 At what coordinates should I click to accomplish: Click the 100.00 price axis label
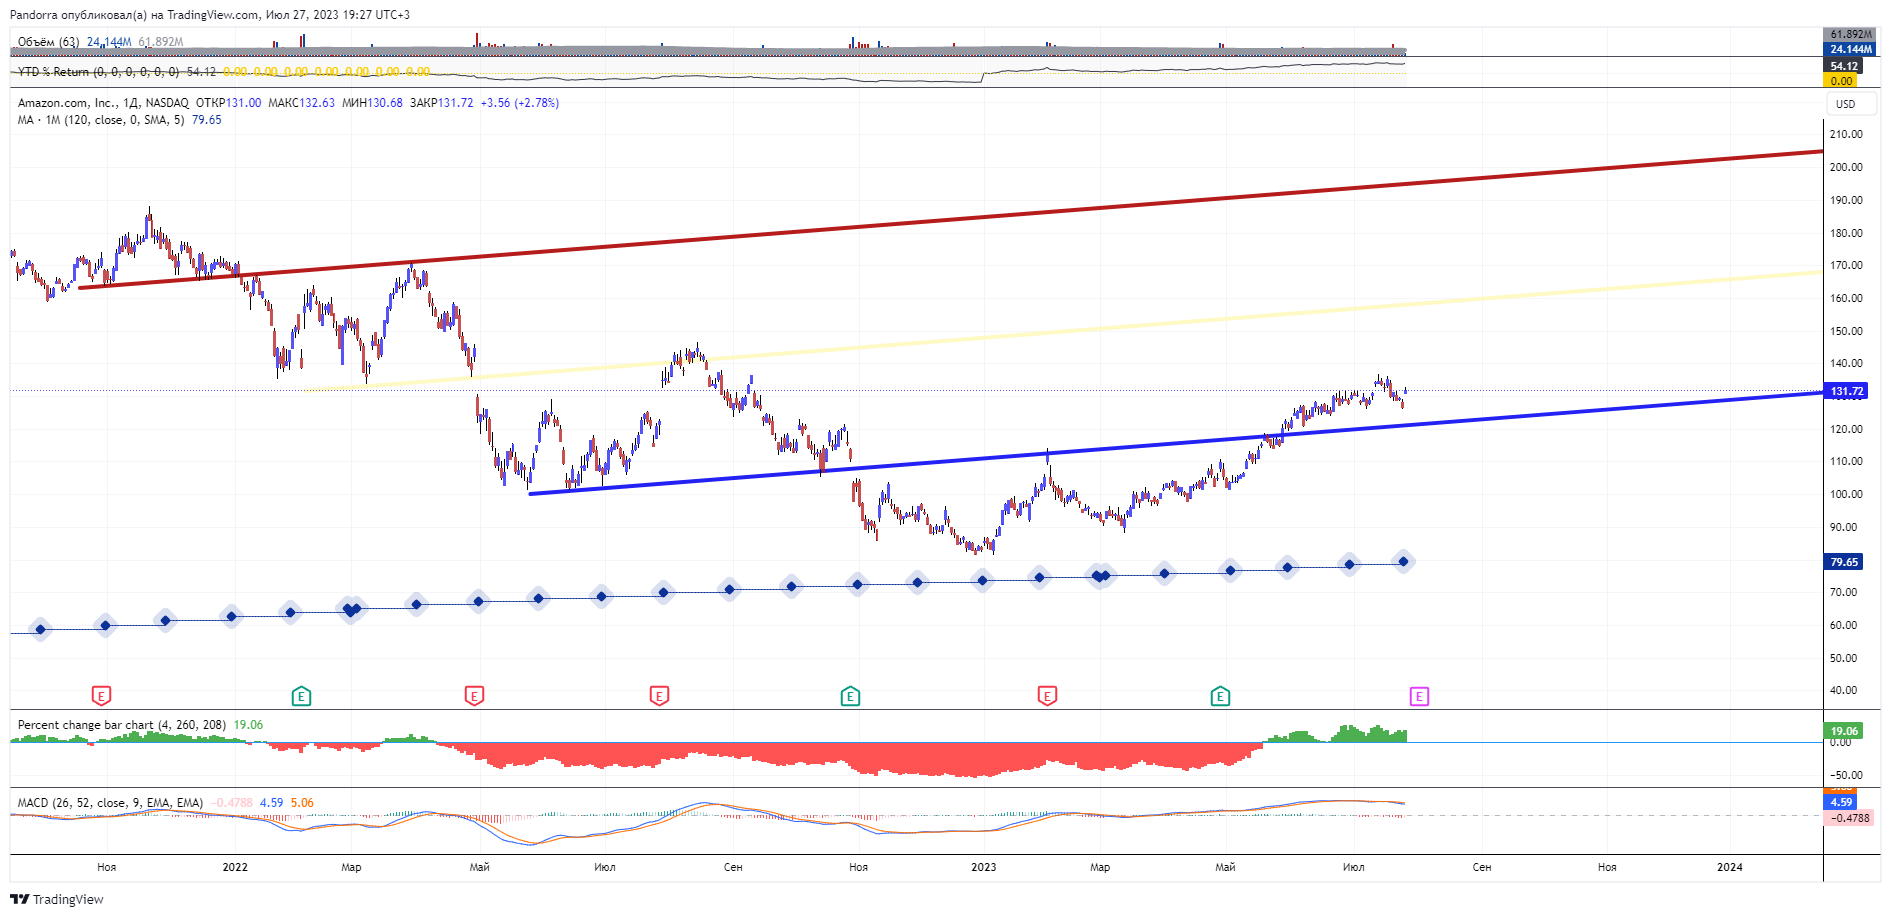1846,494
